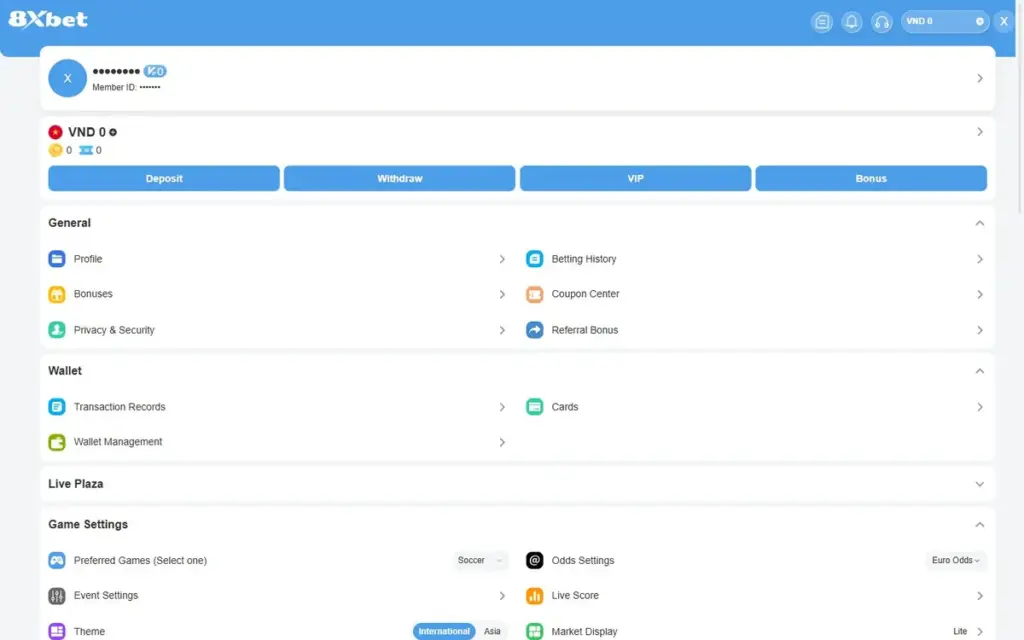Click the Bonus button
1024x640 pixels.
click(871, 178)
